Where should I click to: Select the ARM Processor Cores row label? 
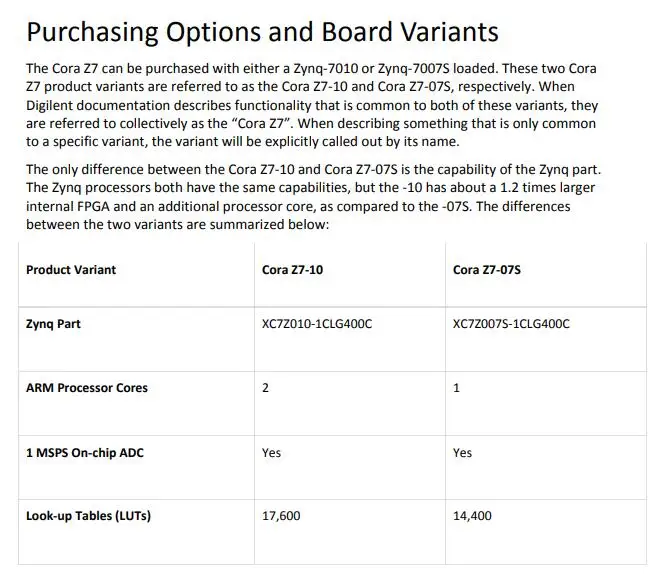pos(87,388)
